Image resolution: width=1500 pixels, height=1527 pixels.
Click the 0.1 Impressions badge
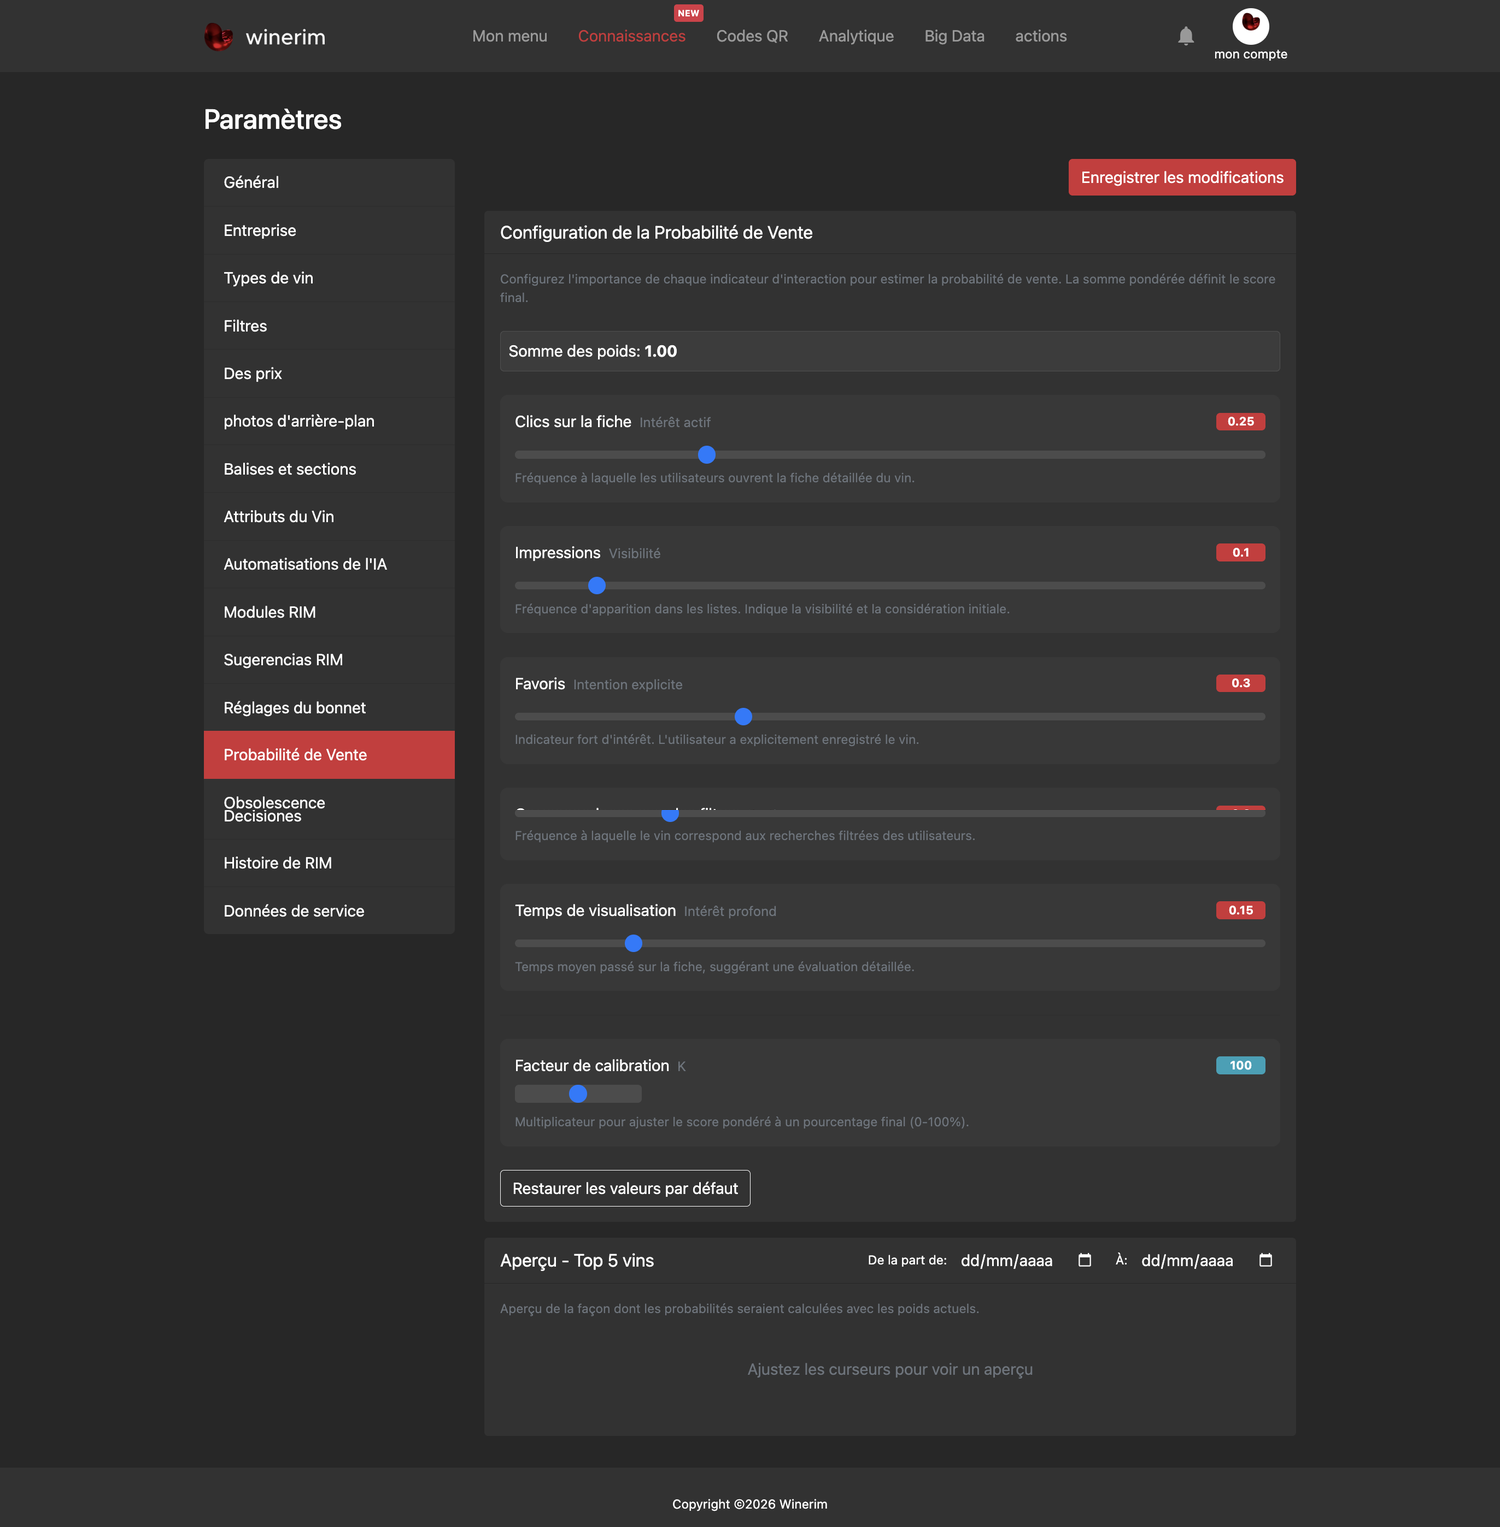[1241, 553]
